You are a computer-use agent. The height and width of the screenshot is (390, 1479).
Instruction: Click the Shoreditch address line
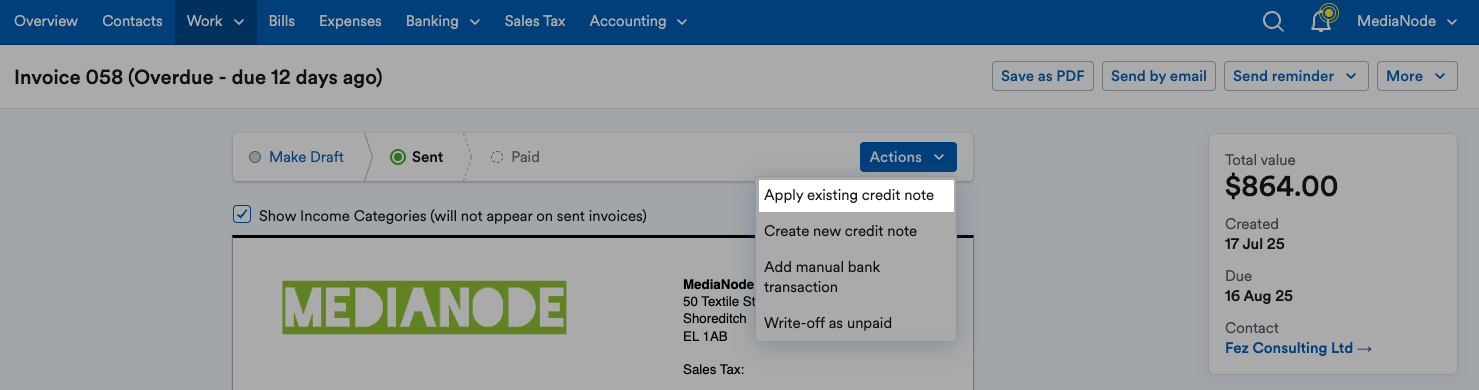coord(714,318)
